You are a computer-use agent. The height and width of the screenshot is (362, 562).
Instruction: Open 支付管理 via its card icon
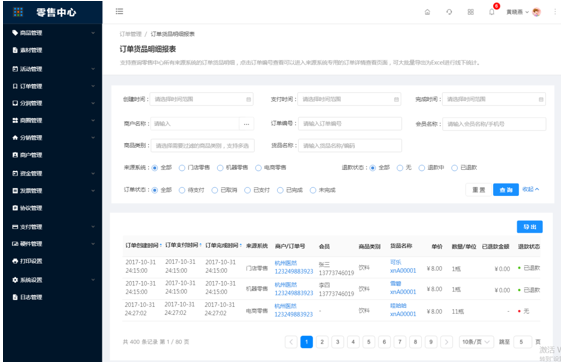click(x=15, y=227)
